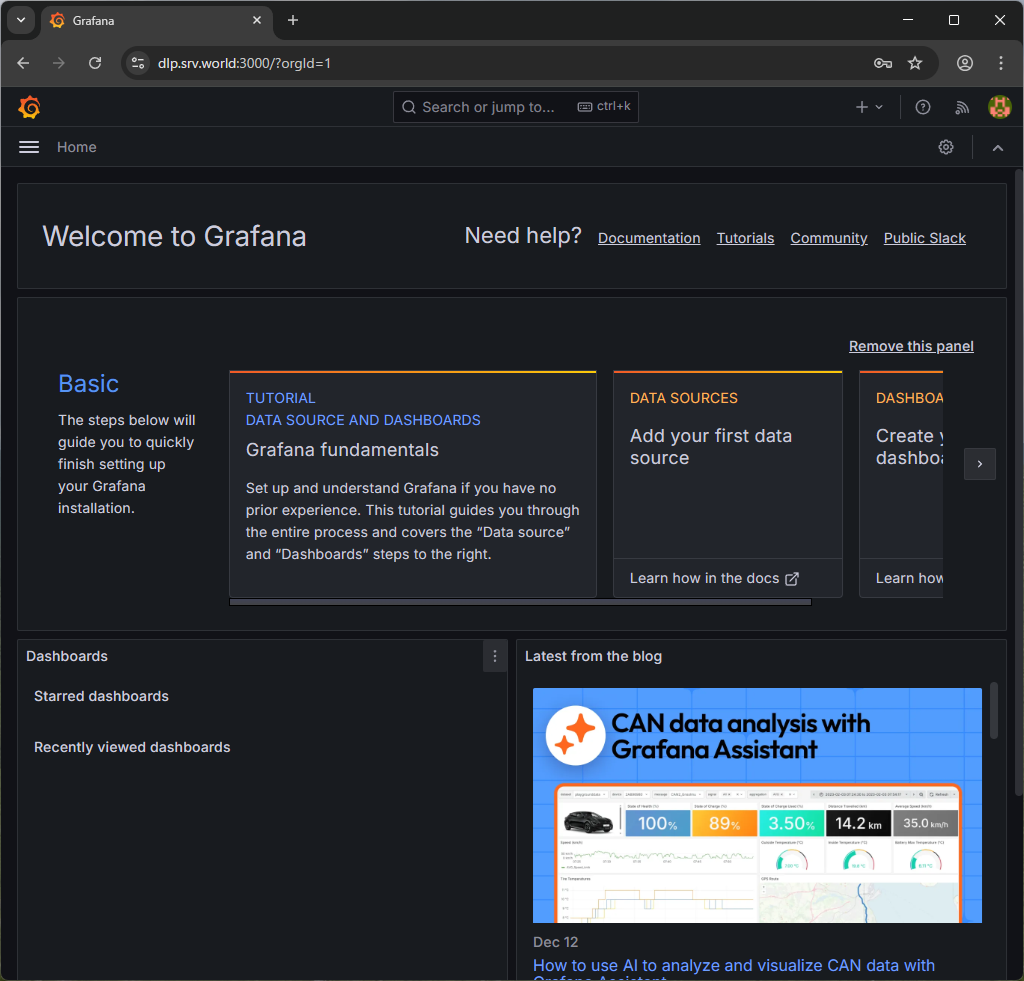The height and width of the screenshot is (981, 1024).
Task: Expand the plus New dropdown
Action: 869,107
